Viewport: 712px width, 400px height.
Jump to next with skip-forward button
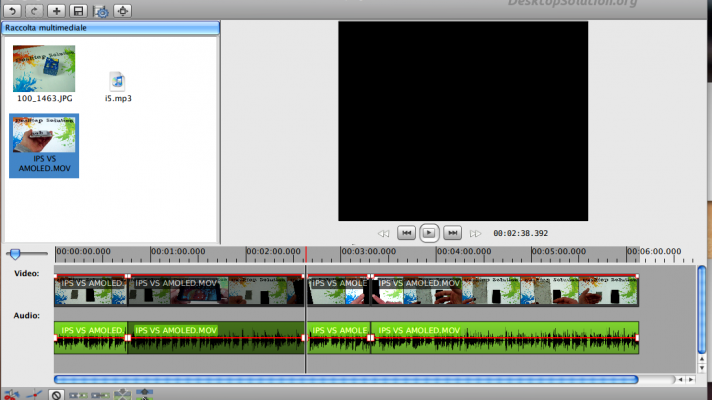[x=452, y=233]
